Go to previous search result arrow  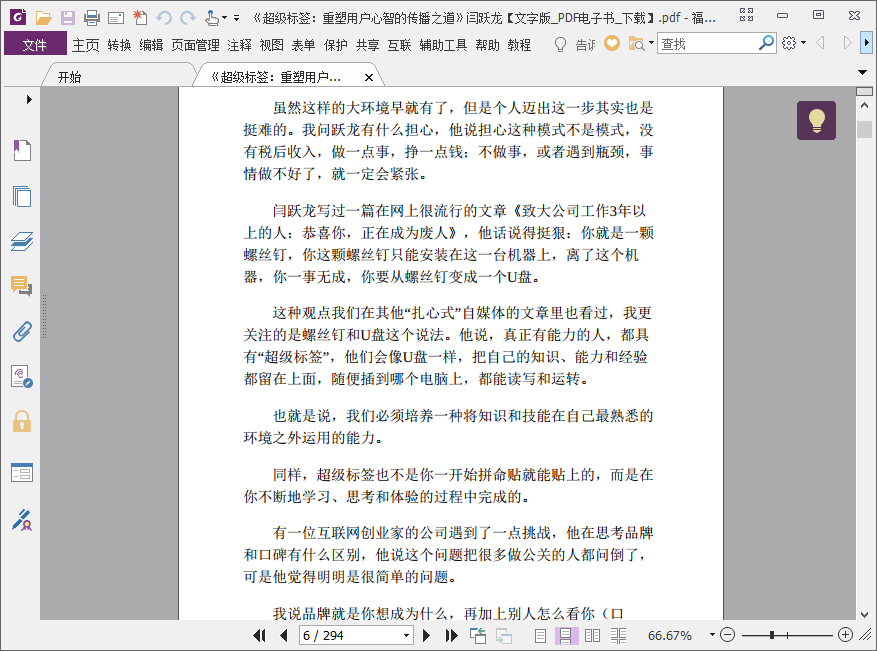click(821, 43)
